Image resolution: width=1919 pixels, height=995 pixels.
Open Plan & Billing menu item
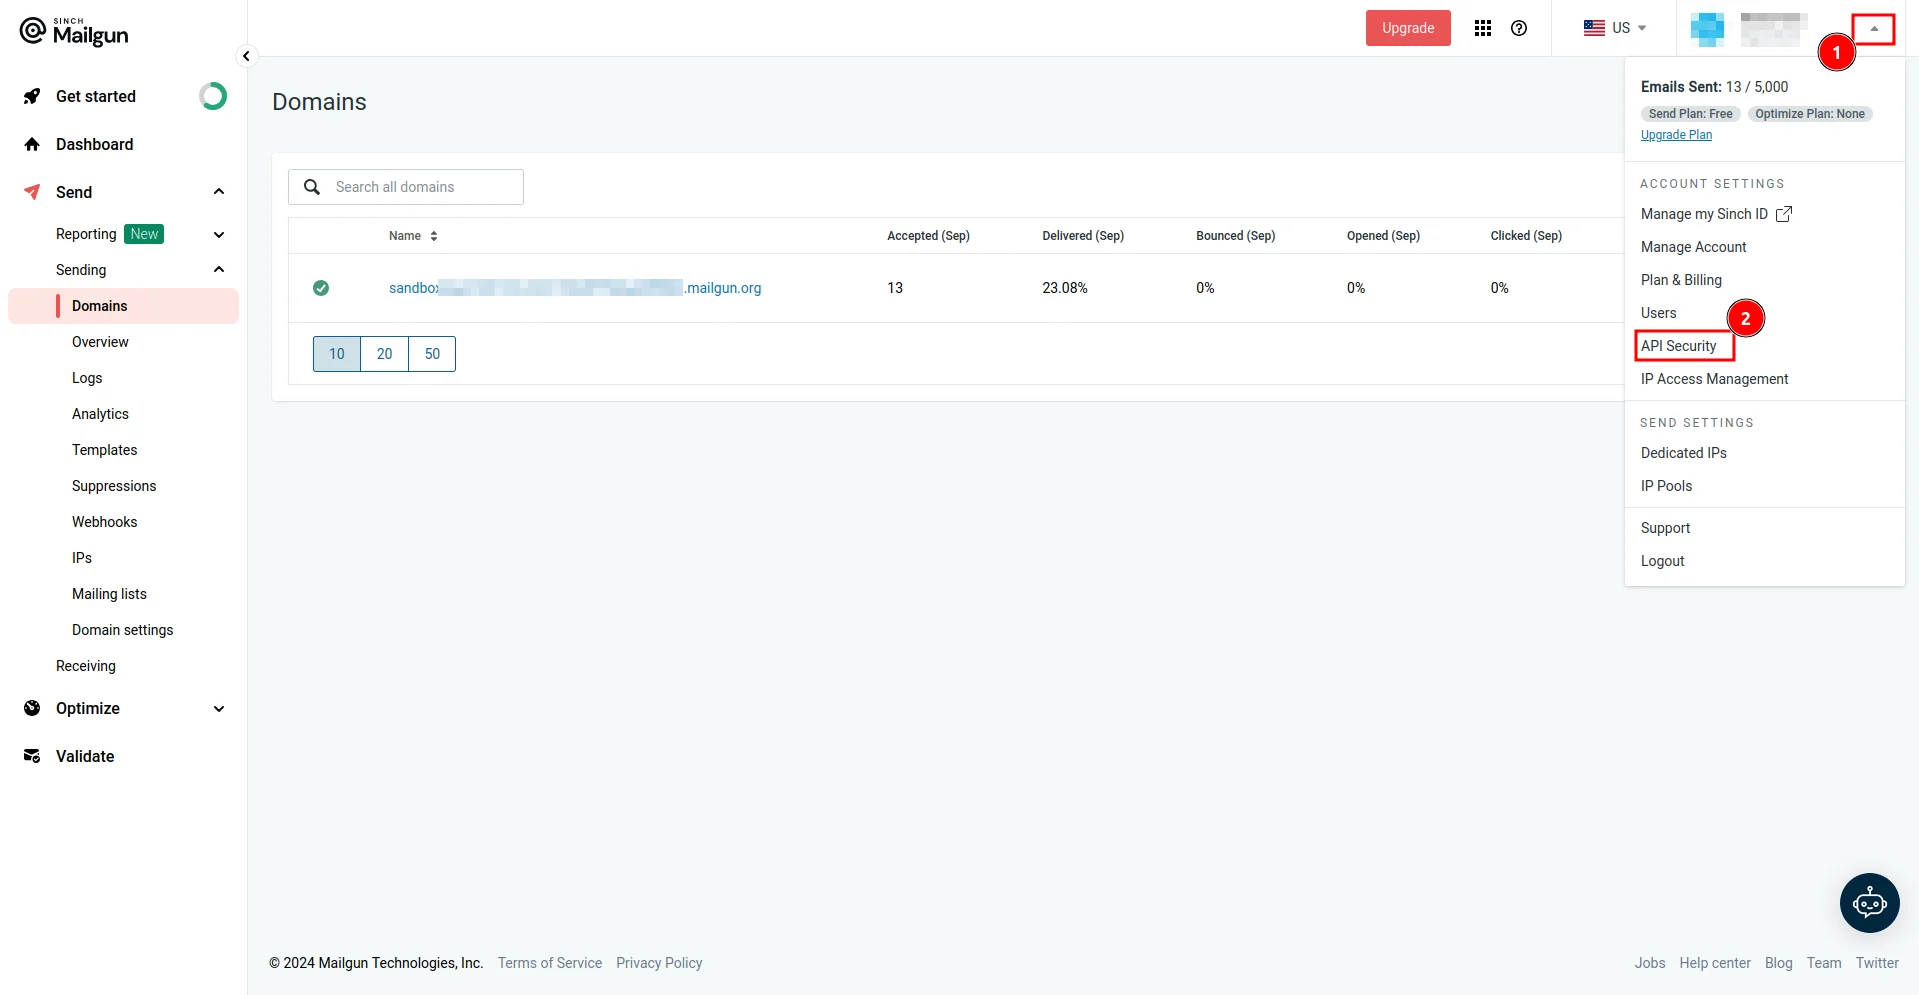tap(1681, 280)
